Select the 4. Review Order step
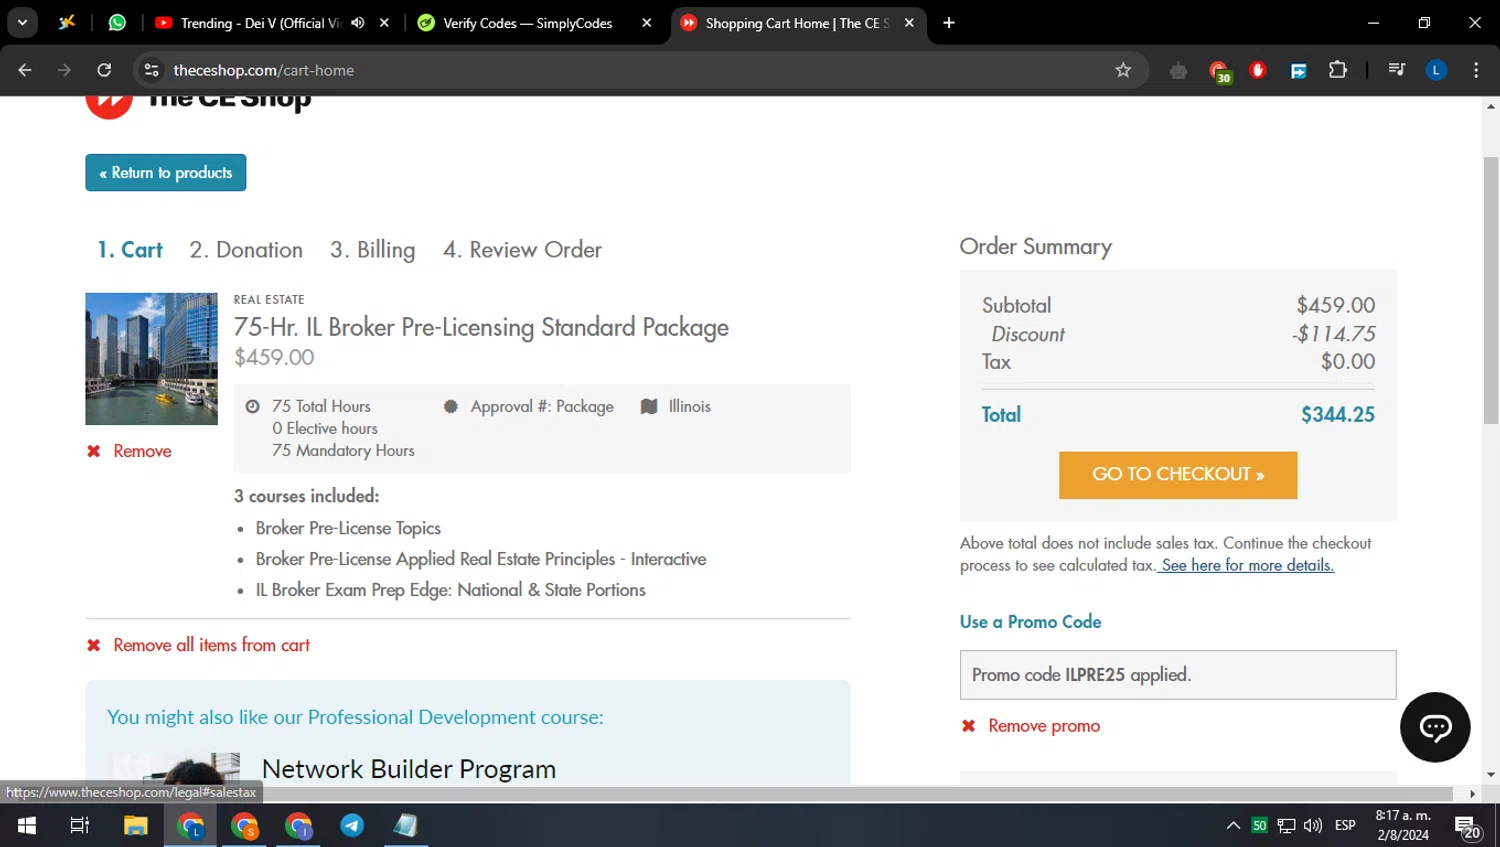Image resolution: width=1500 pixels, height=847 pixels. [522, 250]
